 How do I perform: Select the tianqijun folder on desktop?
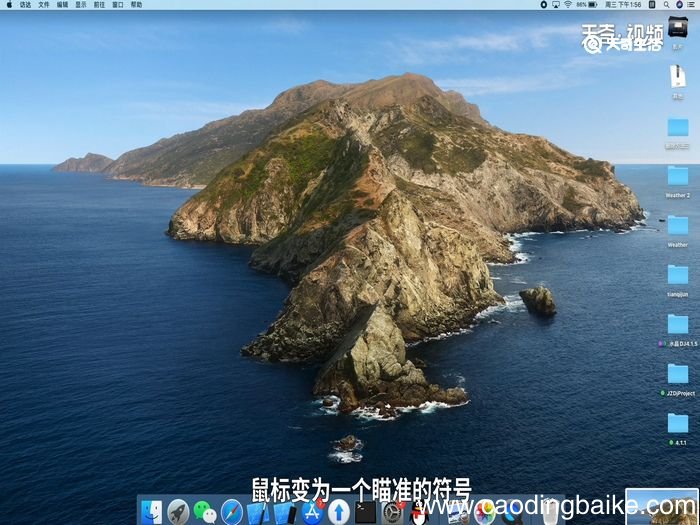click(x=678, y=275)
